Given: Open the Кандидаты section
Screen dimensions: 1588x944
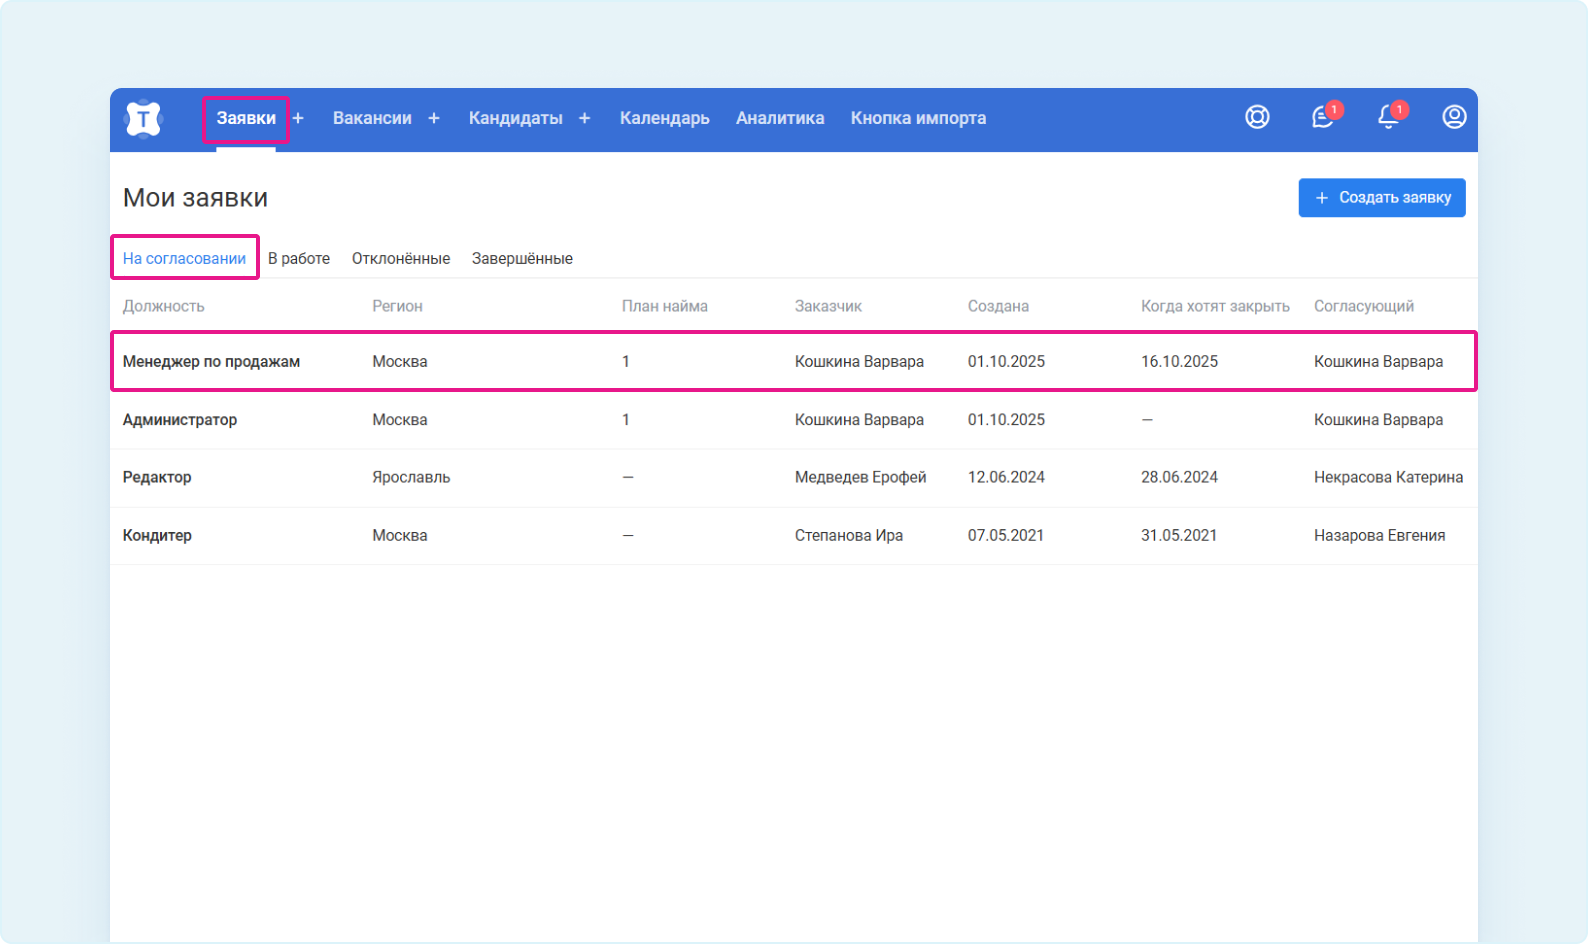Looking at the screenshot, I should pyautogui.click(x=515, y=118).
